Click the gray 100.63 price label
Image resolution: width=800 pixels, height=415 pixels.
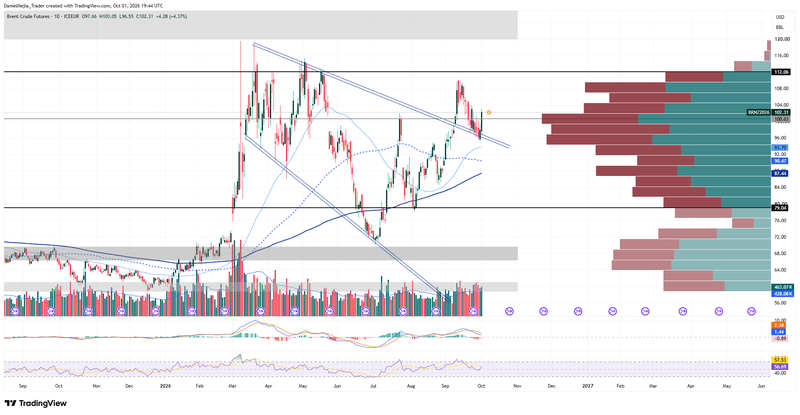(x=781, y=119)
